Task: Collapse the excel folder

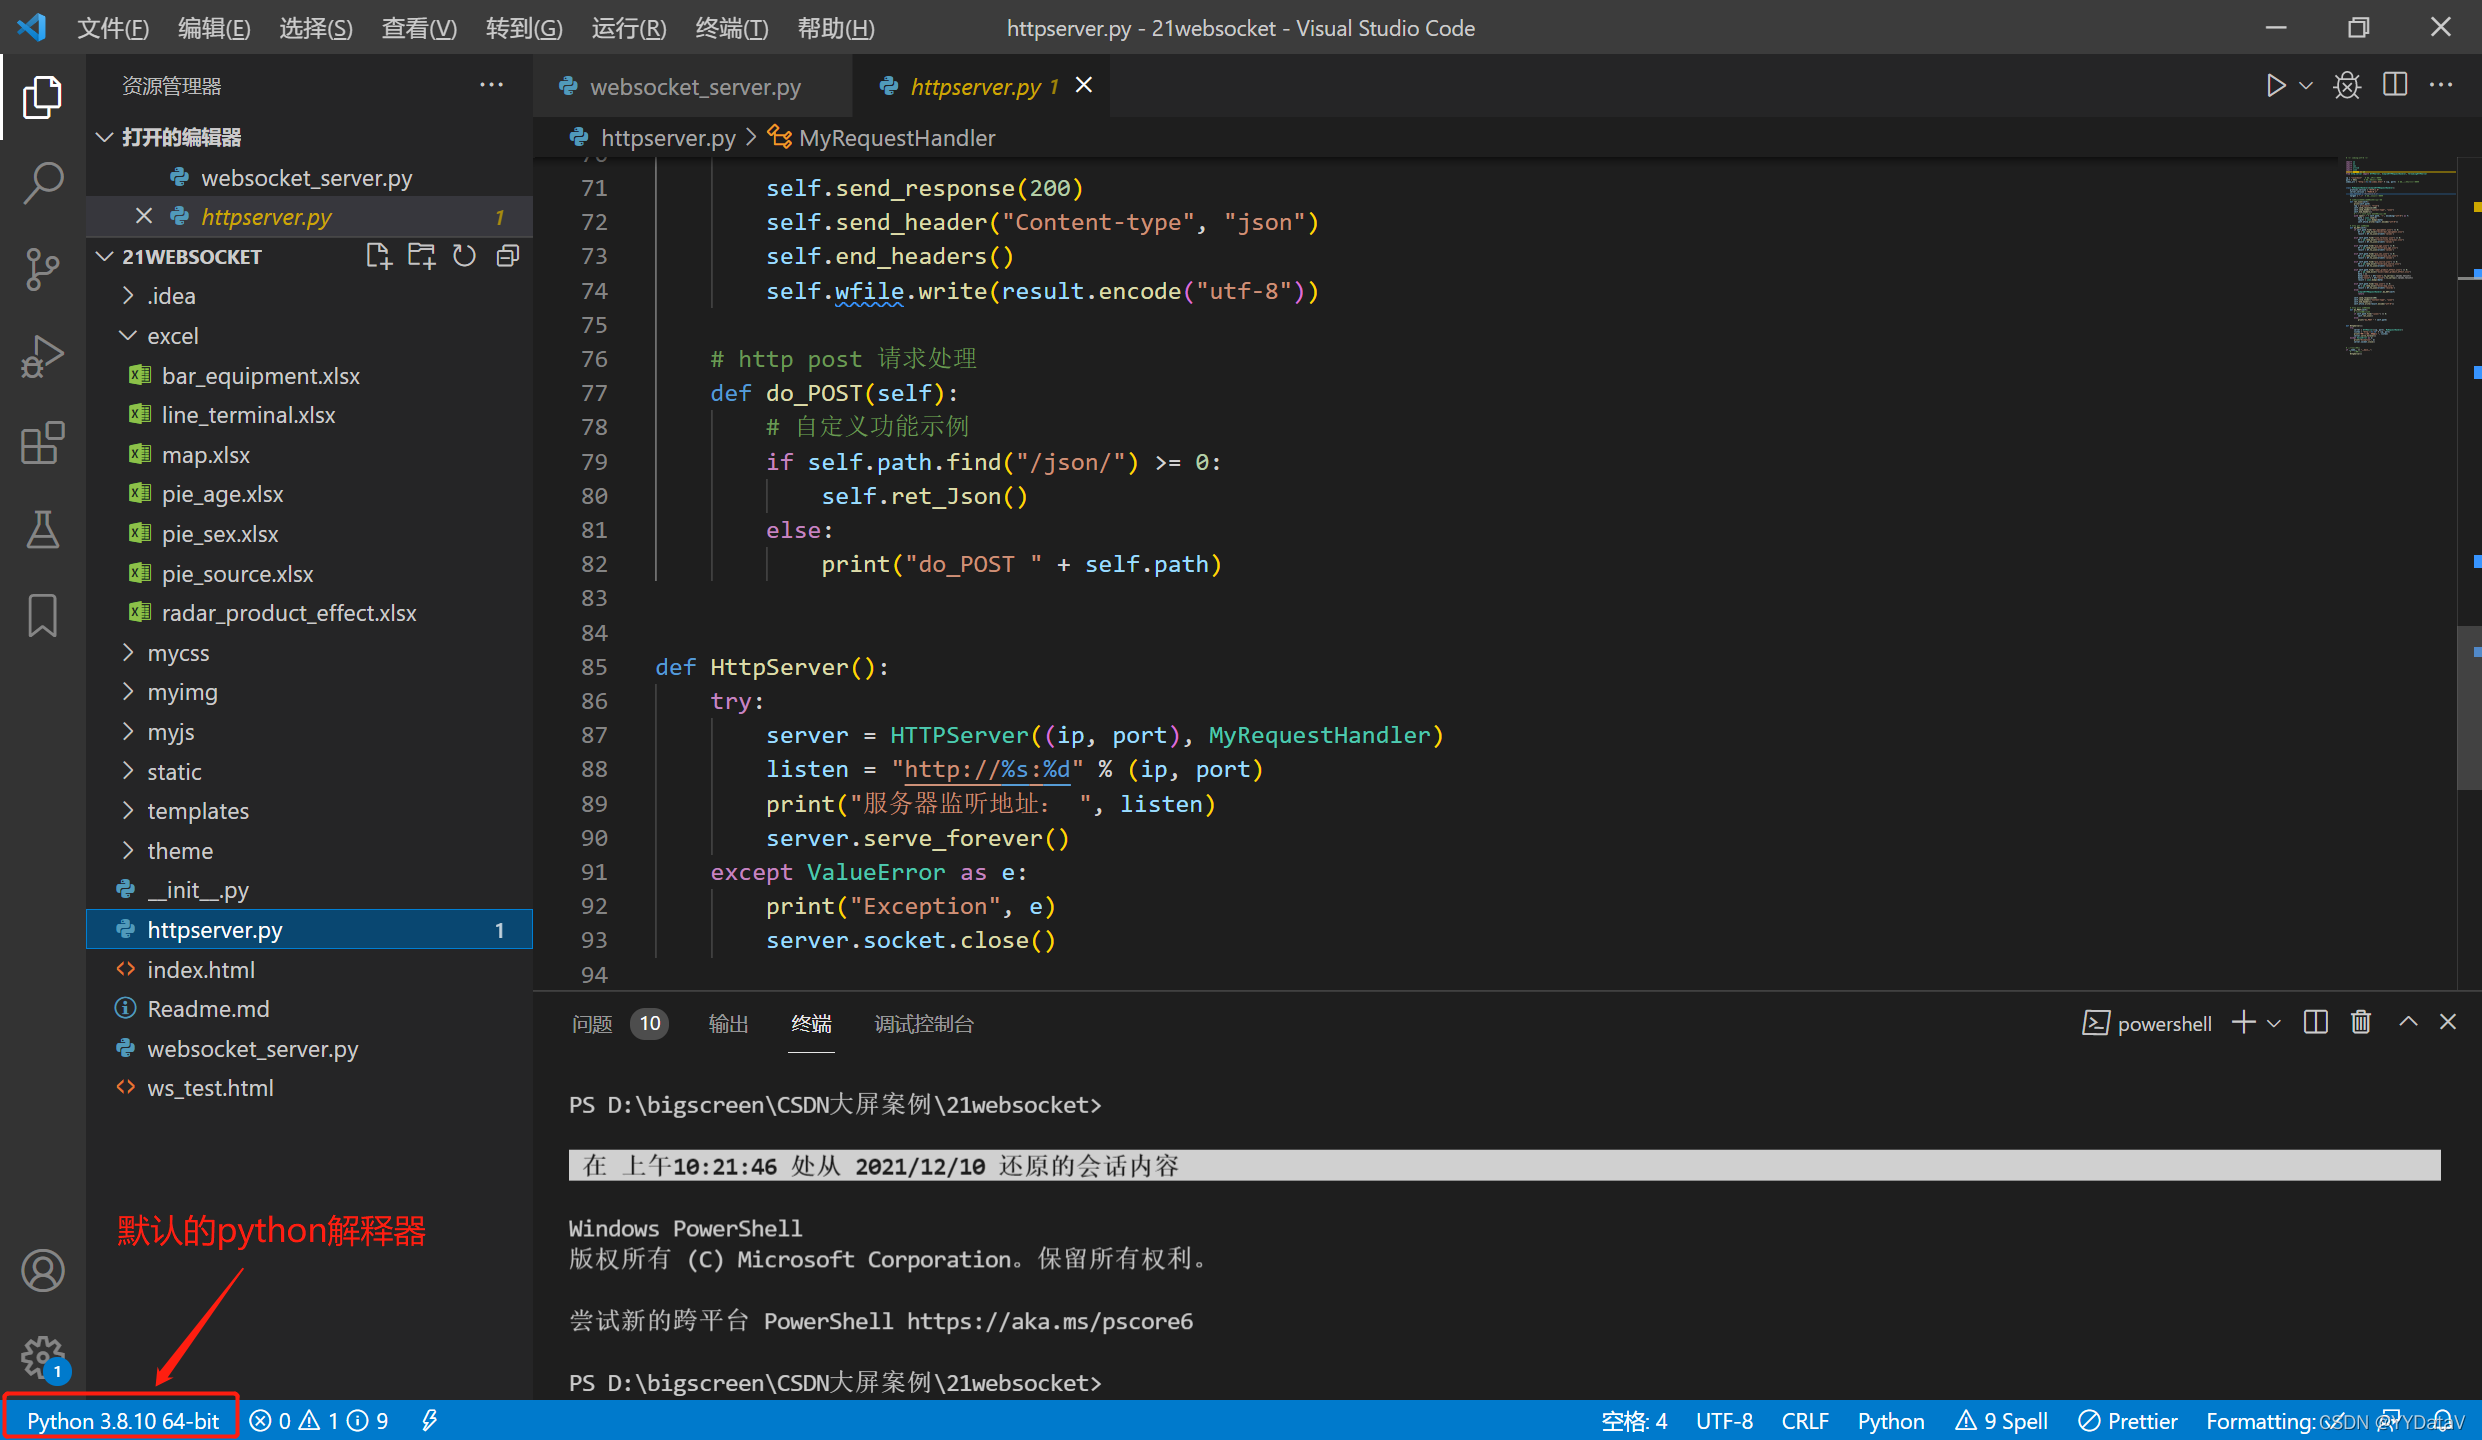Action: pos(128,335)
